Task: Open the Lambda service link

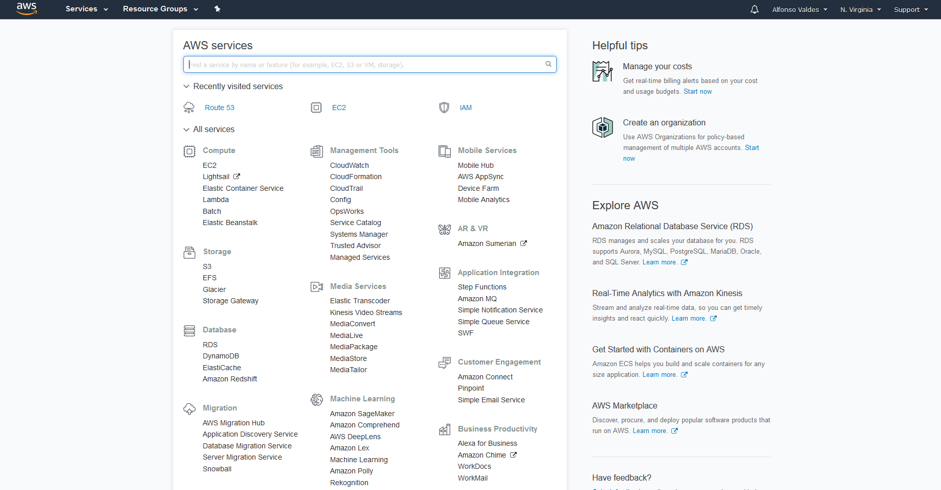Action: coord(215,200)
